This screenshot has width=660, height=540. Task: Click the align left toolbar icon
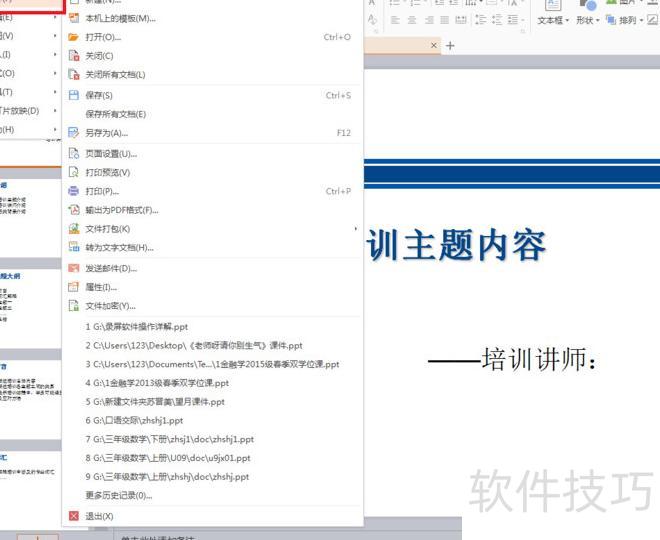[x=395, y=20]
